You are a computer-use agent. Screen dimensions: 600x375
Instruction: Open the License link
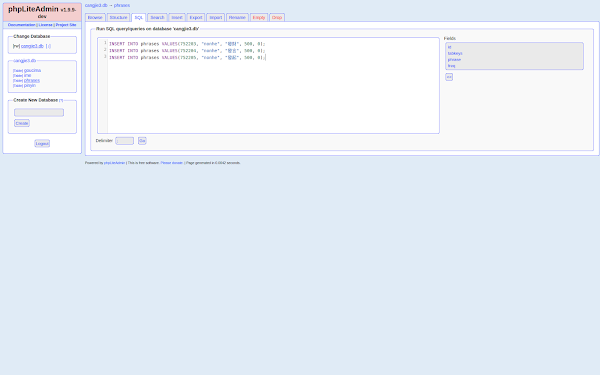pos(46,25)
